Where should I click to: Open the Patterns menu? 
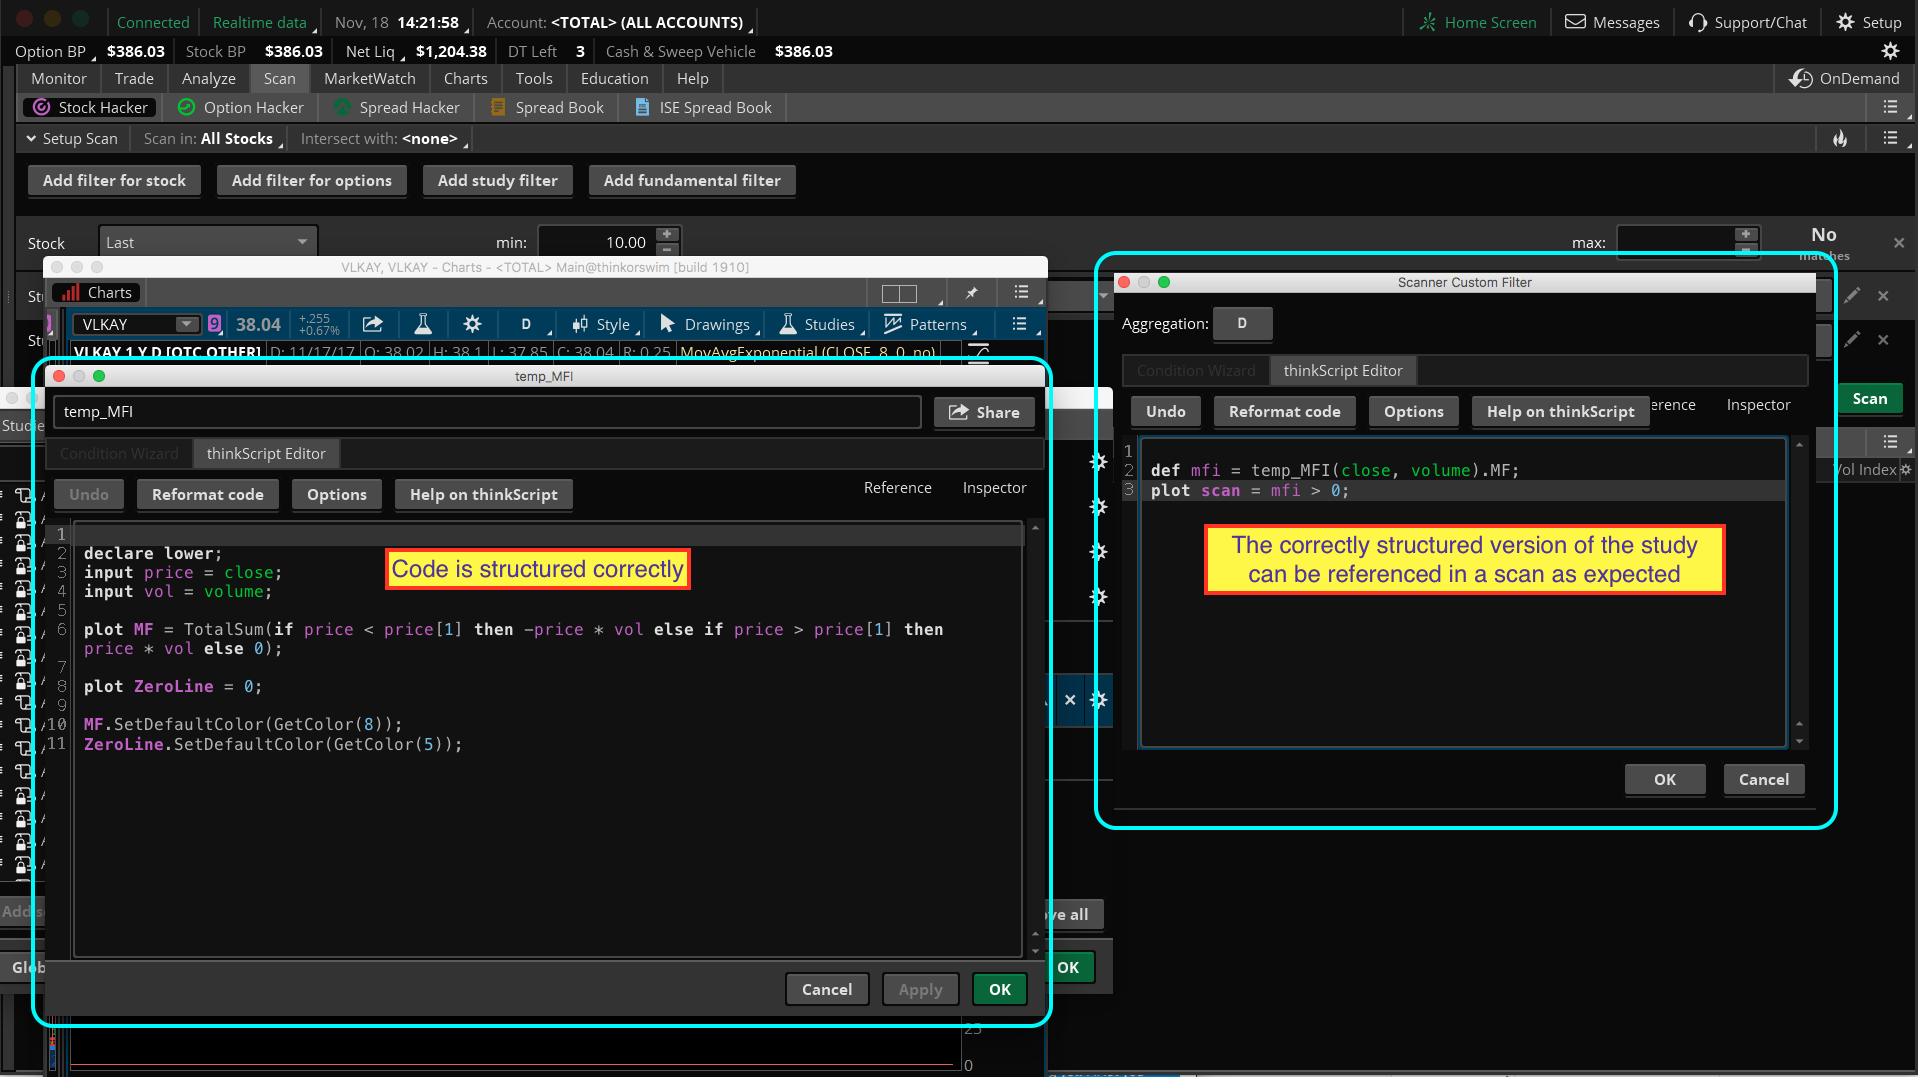928,324
